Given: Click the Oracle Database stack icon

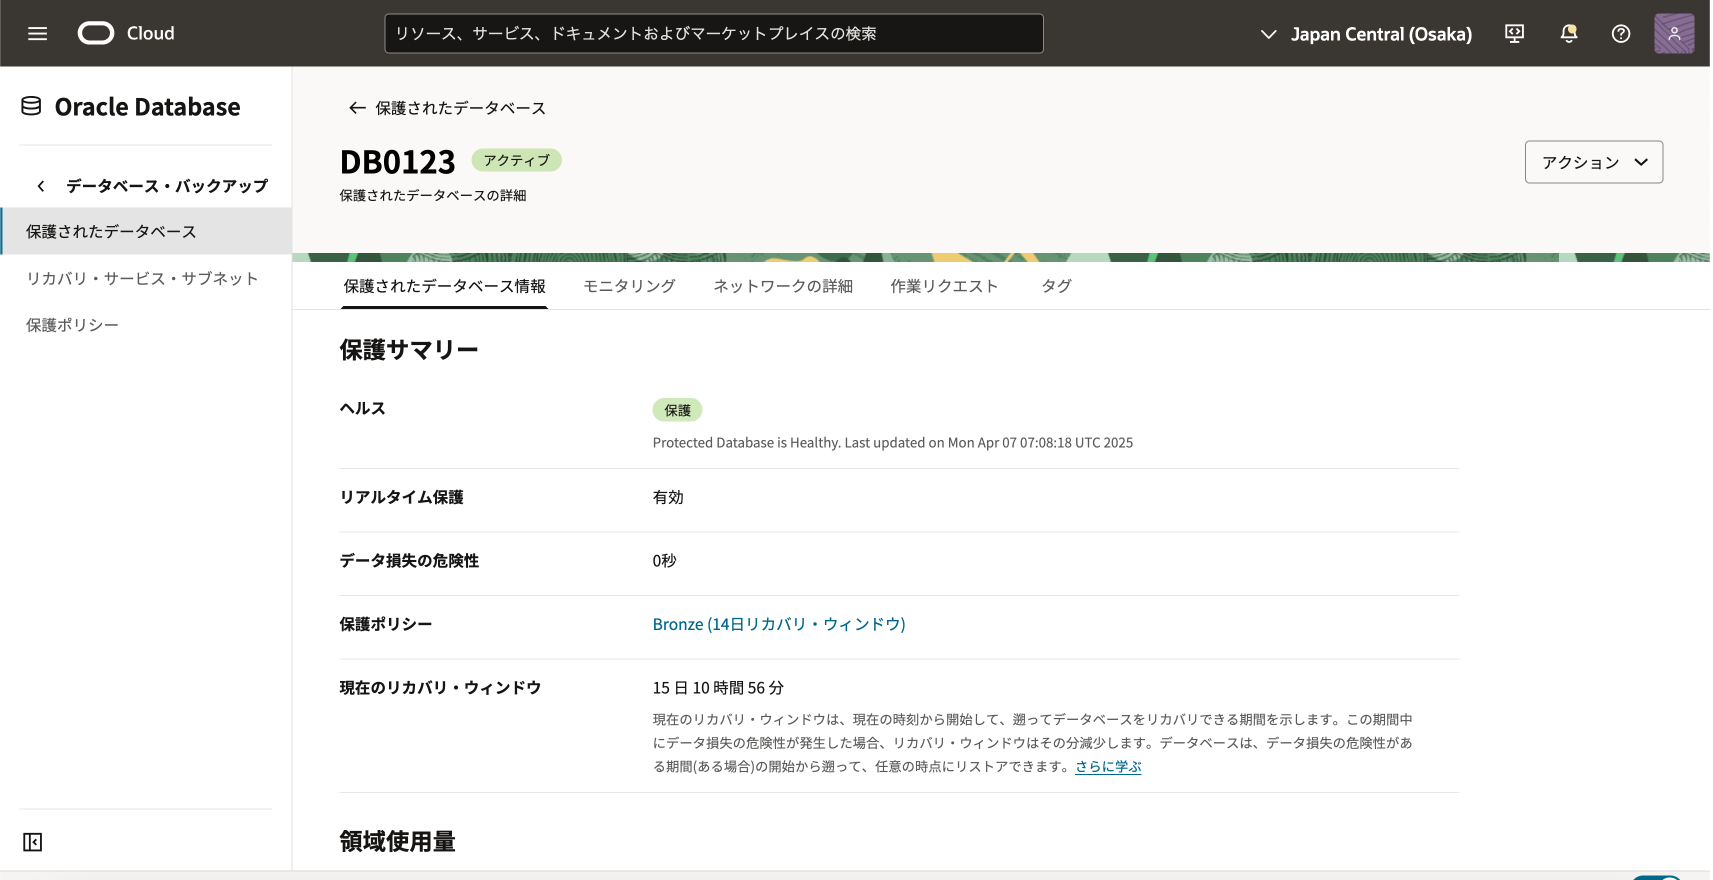Looking at the screenshot, I should (32, 106).
